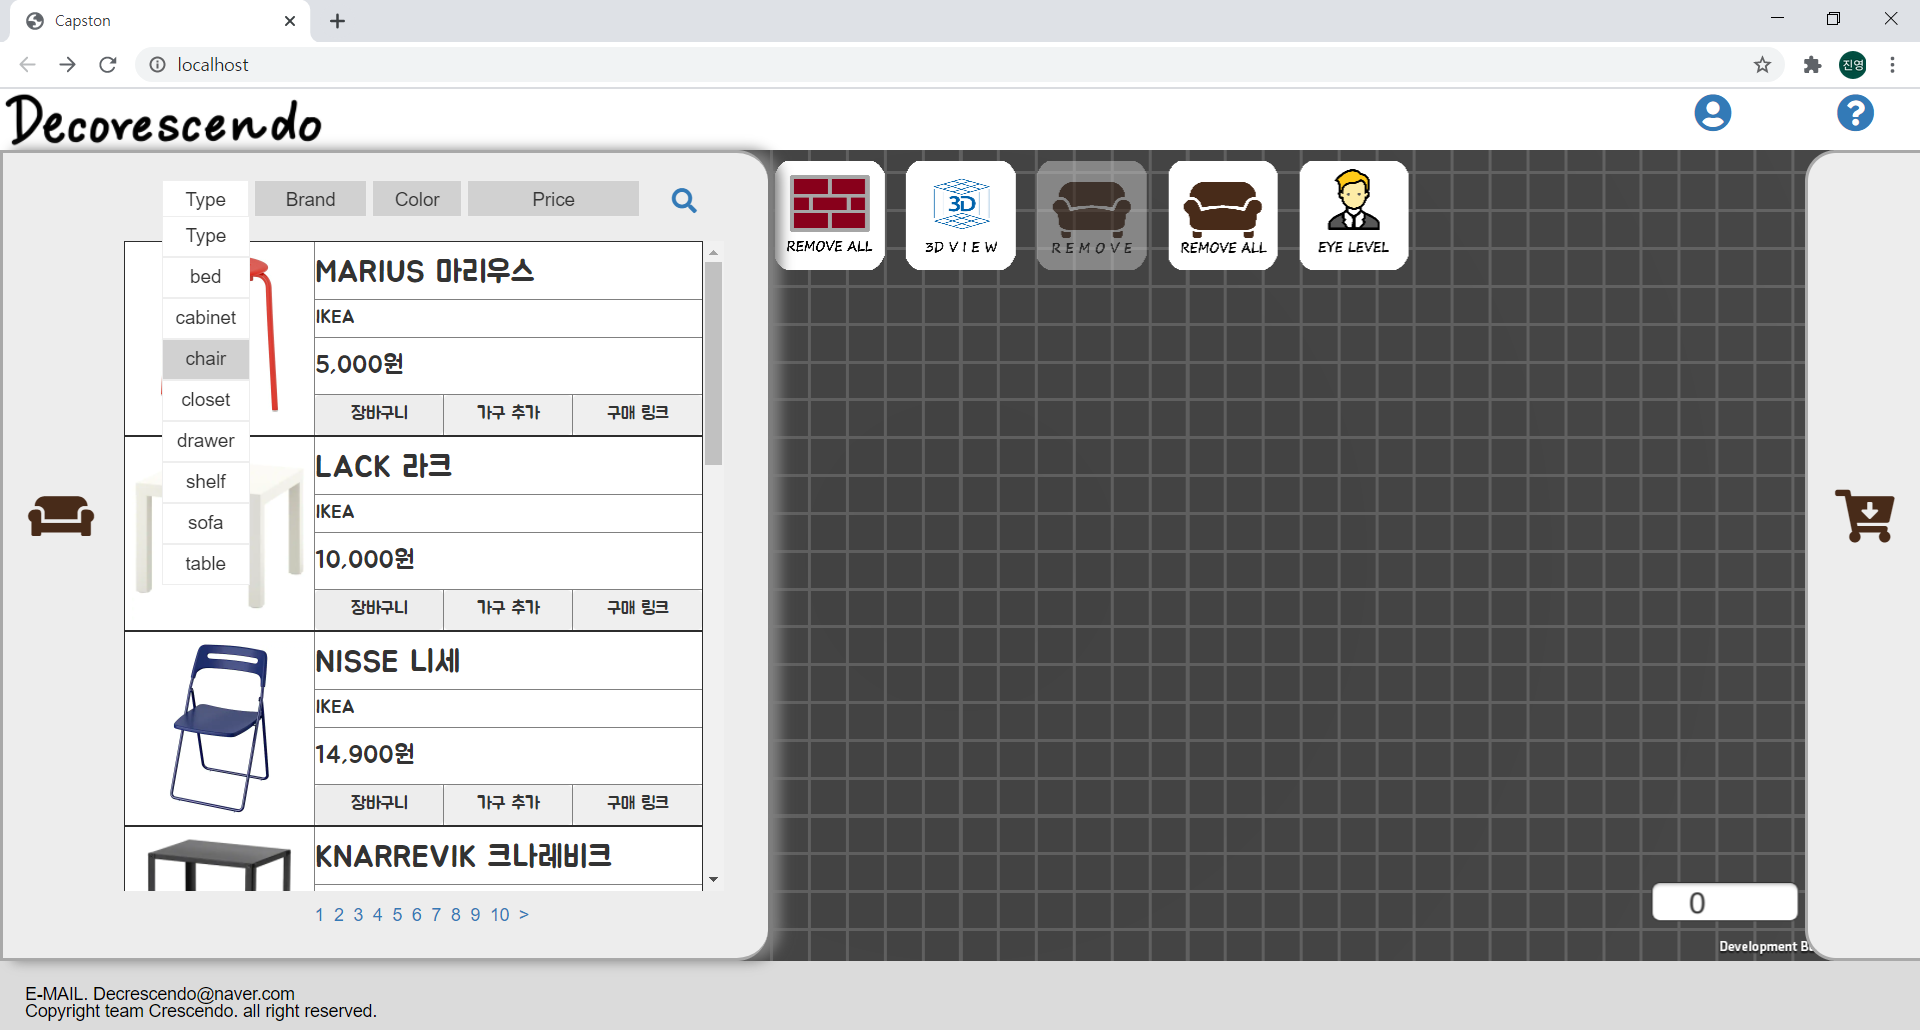Open the 3D VIEW mode
Image resolution: width=1920 pixels, height=1030 pixels.
coord(959,215)
